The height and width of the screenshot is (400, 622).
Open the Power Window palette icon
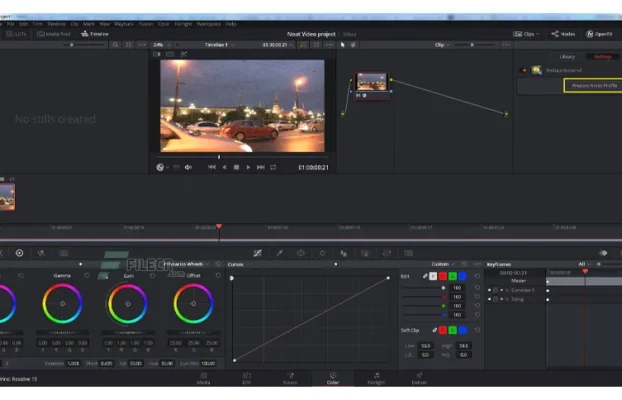[x=301, y=253]
